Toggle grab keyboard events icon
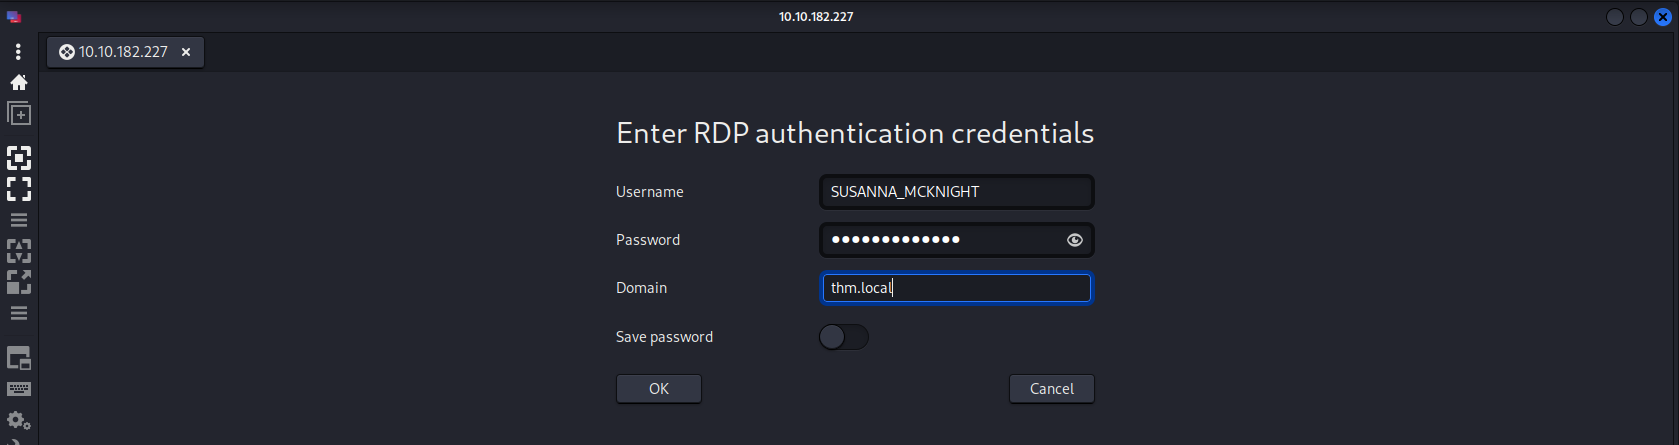Viewport: 1679px width, 445px height. pos(19,389)
